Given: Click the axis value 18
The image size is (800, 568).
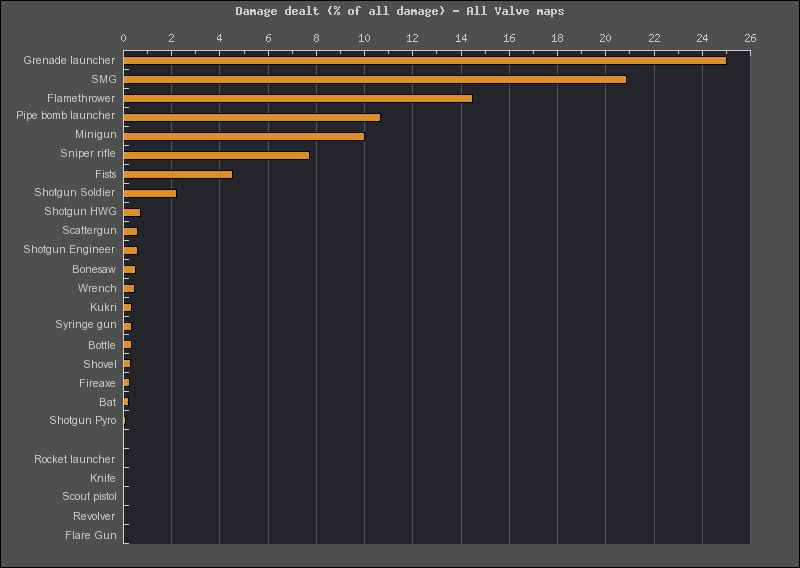Looking at the screenshot, I should pos(557,38).
